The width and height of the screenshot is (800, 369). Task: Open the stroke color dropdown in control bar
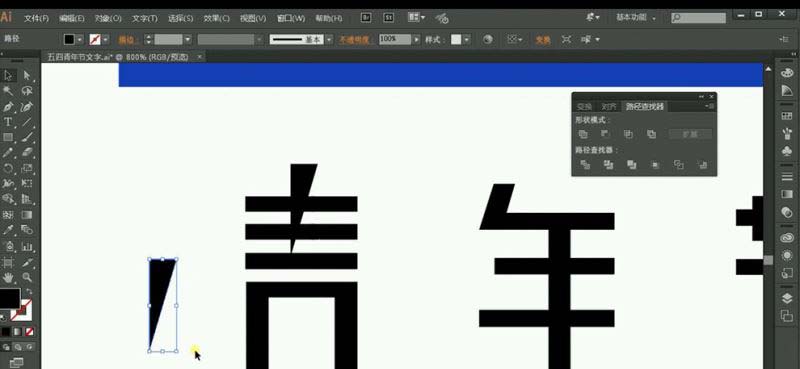(106, 39)
